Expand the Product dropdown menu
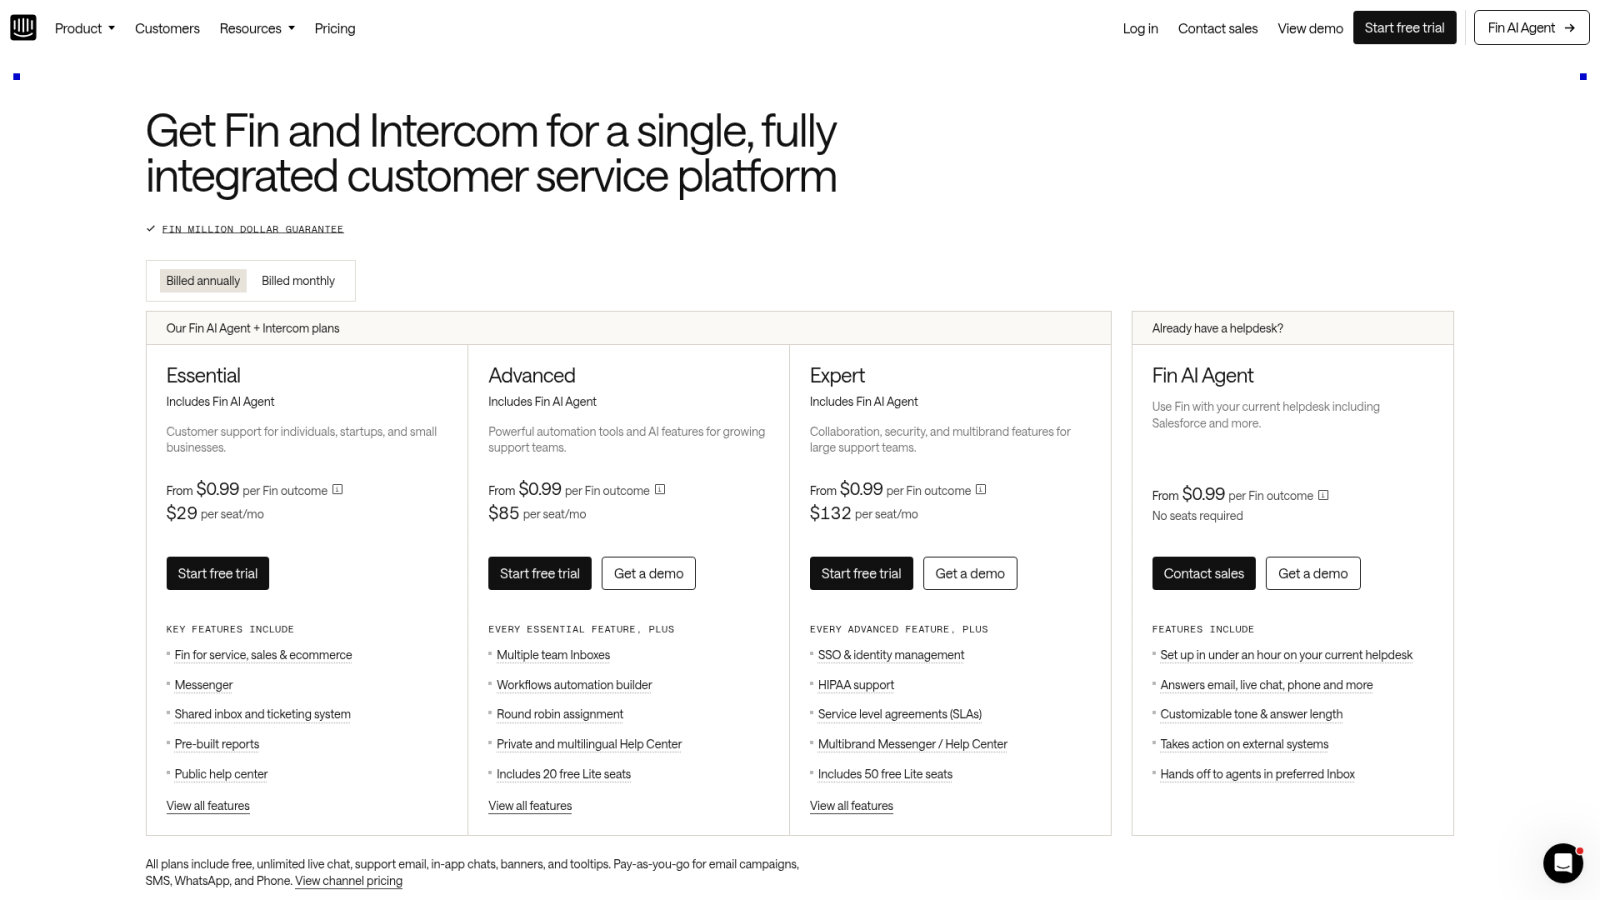 pyautogui.click(x=85, y=28)
